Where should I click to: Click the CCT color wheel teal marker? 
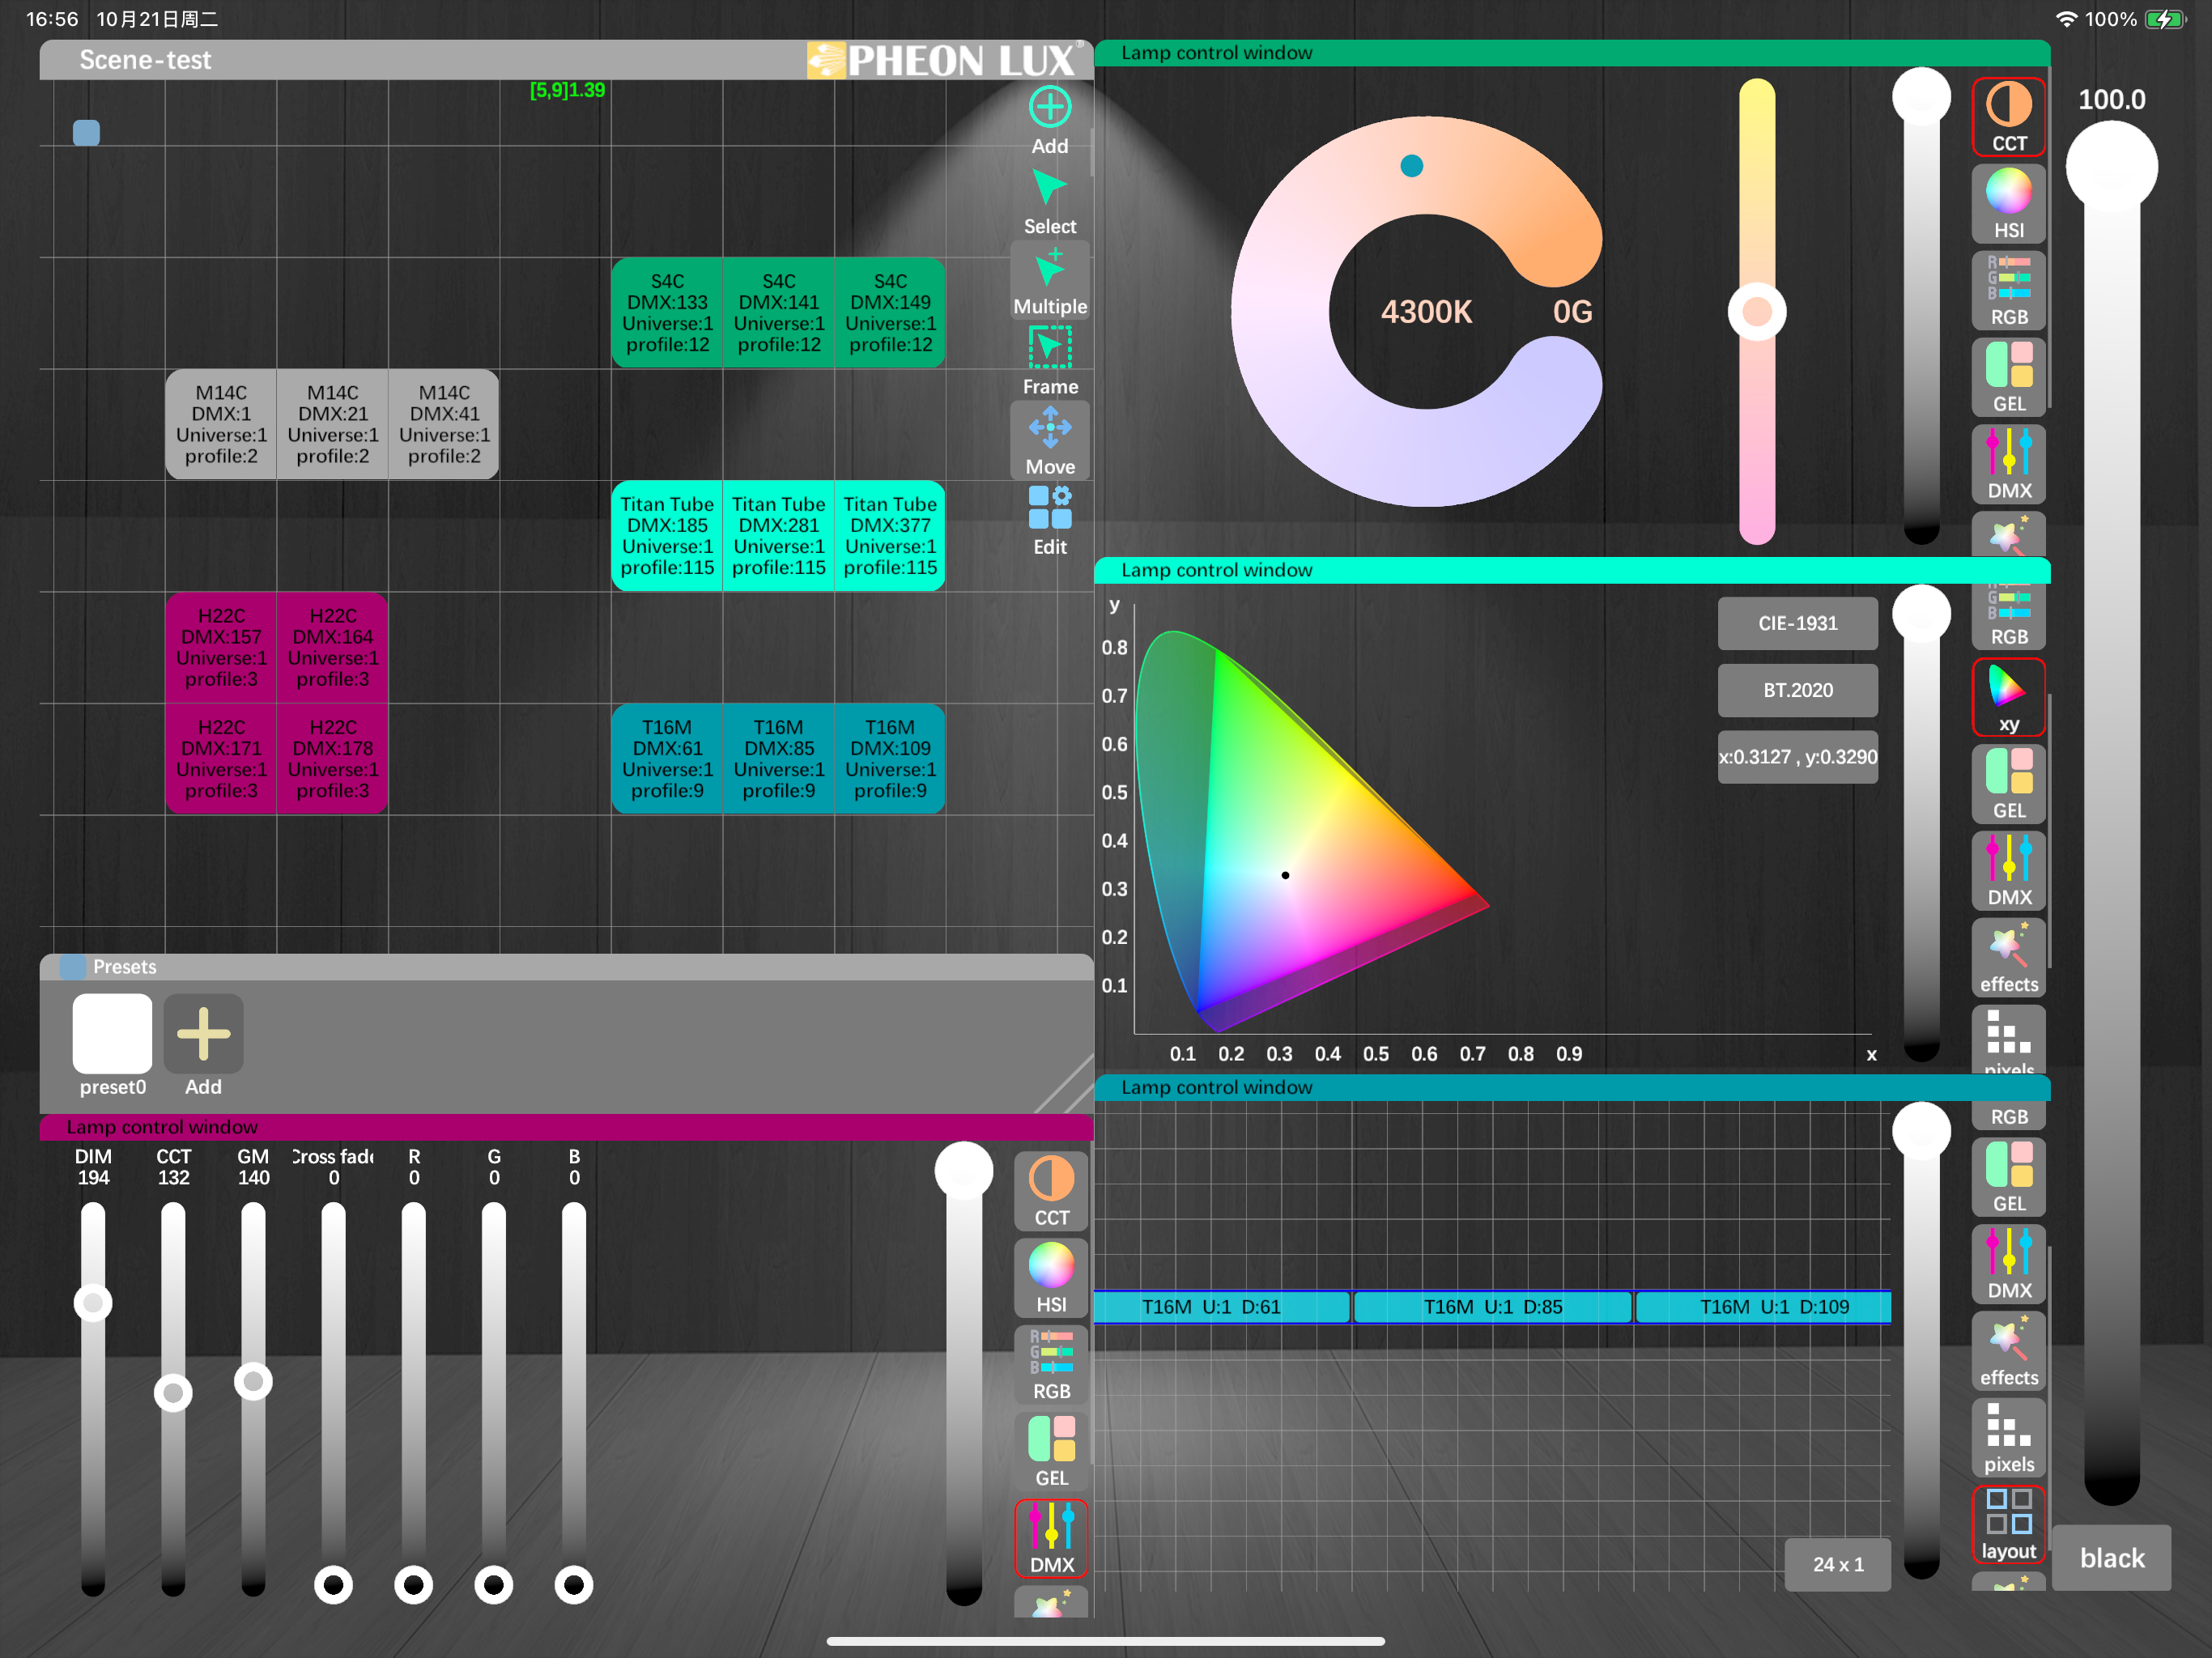1411,166
